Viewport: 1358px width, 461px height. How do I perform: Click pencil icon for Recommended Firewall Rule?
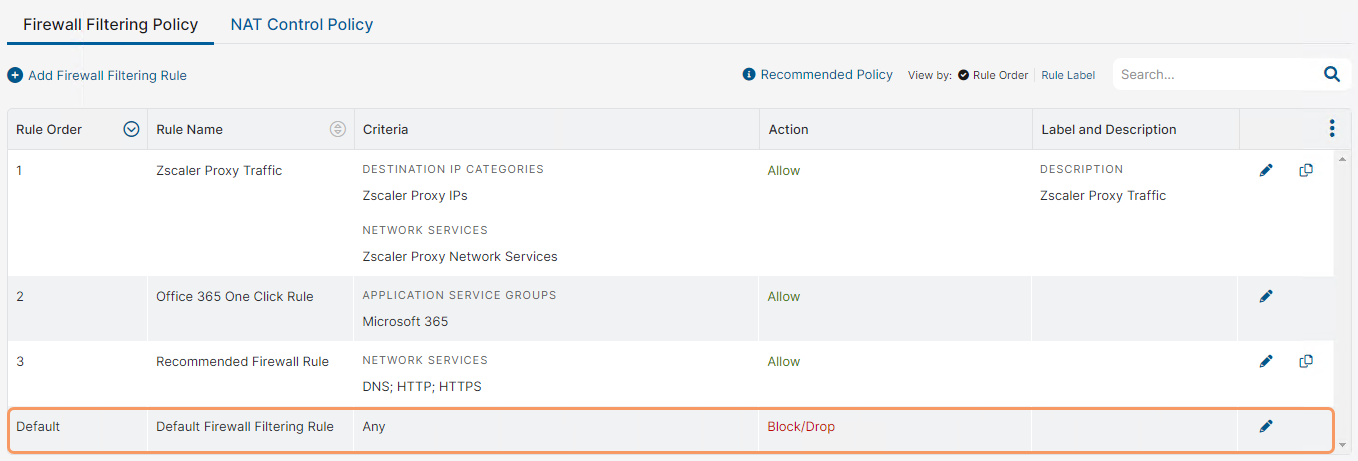1266,361
